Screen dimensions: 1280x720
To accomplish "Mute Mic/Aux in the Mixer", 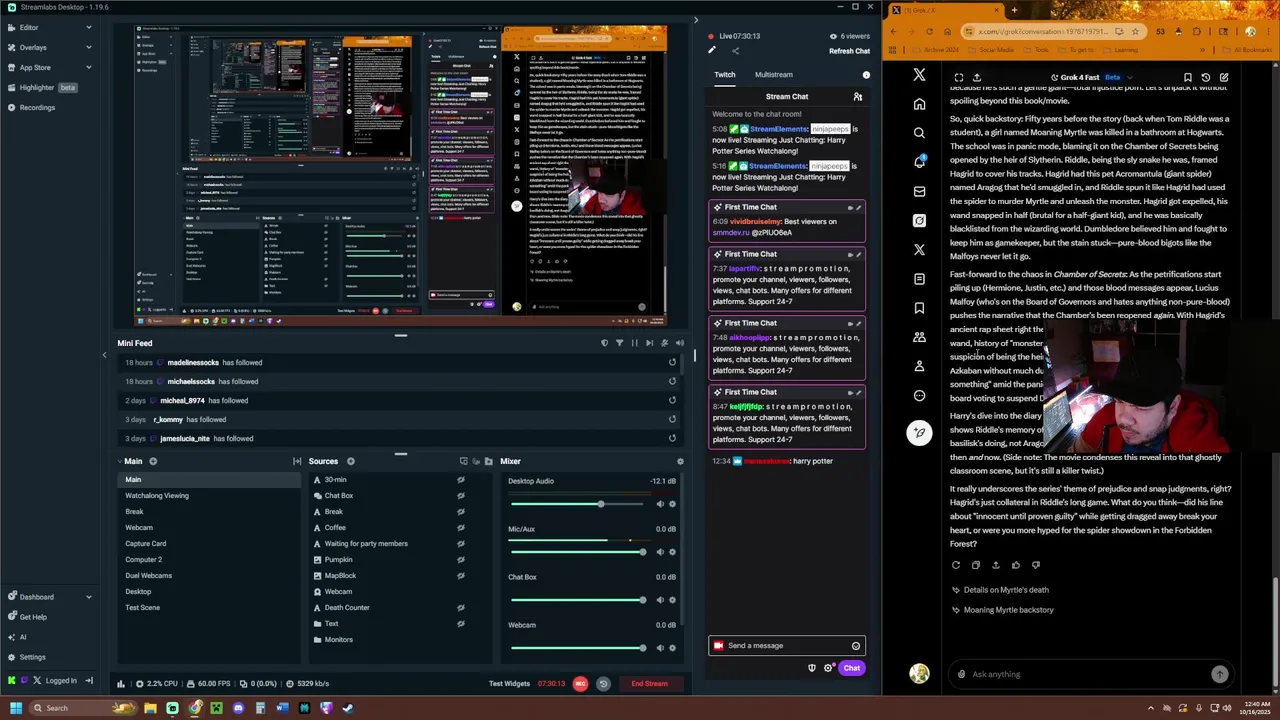I will (x=660, y=552).
